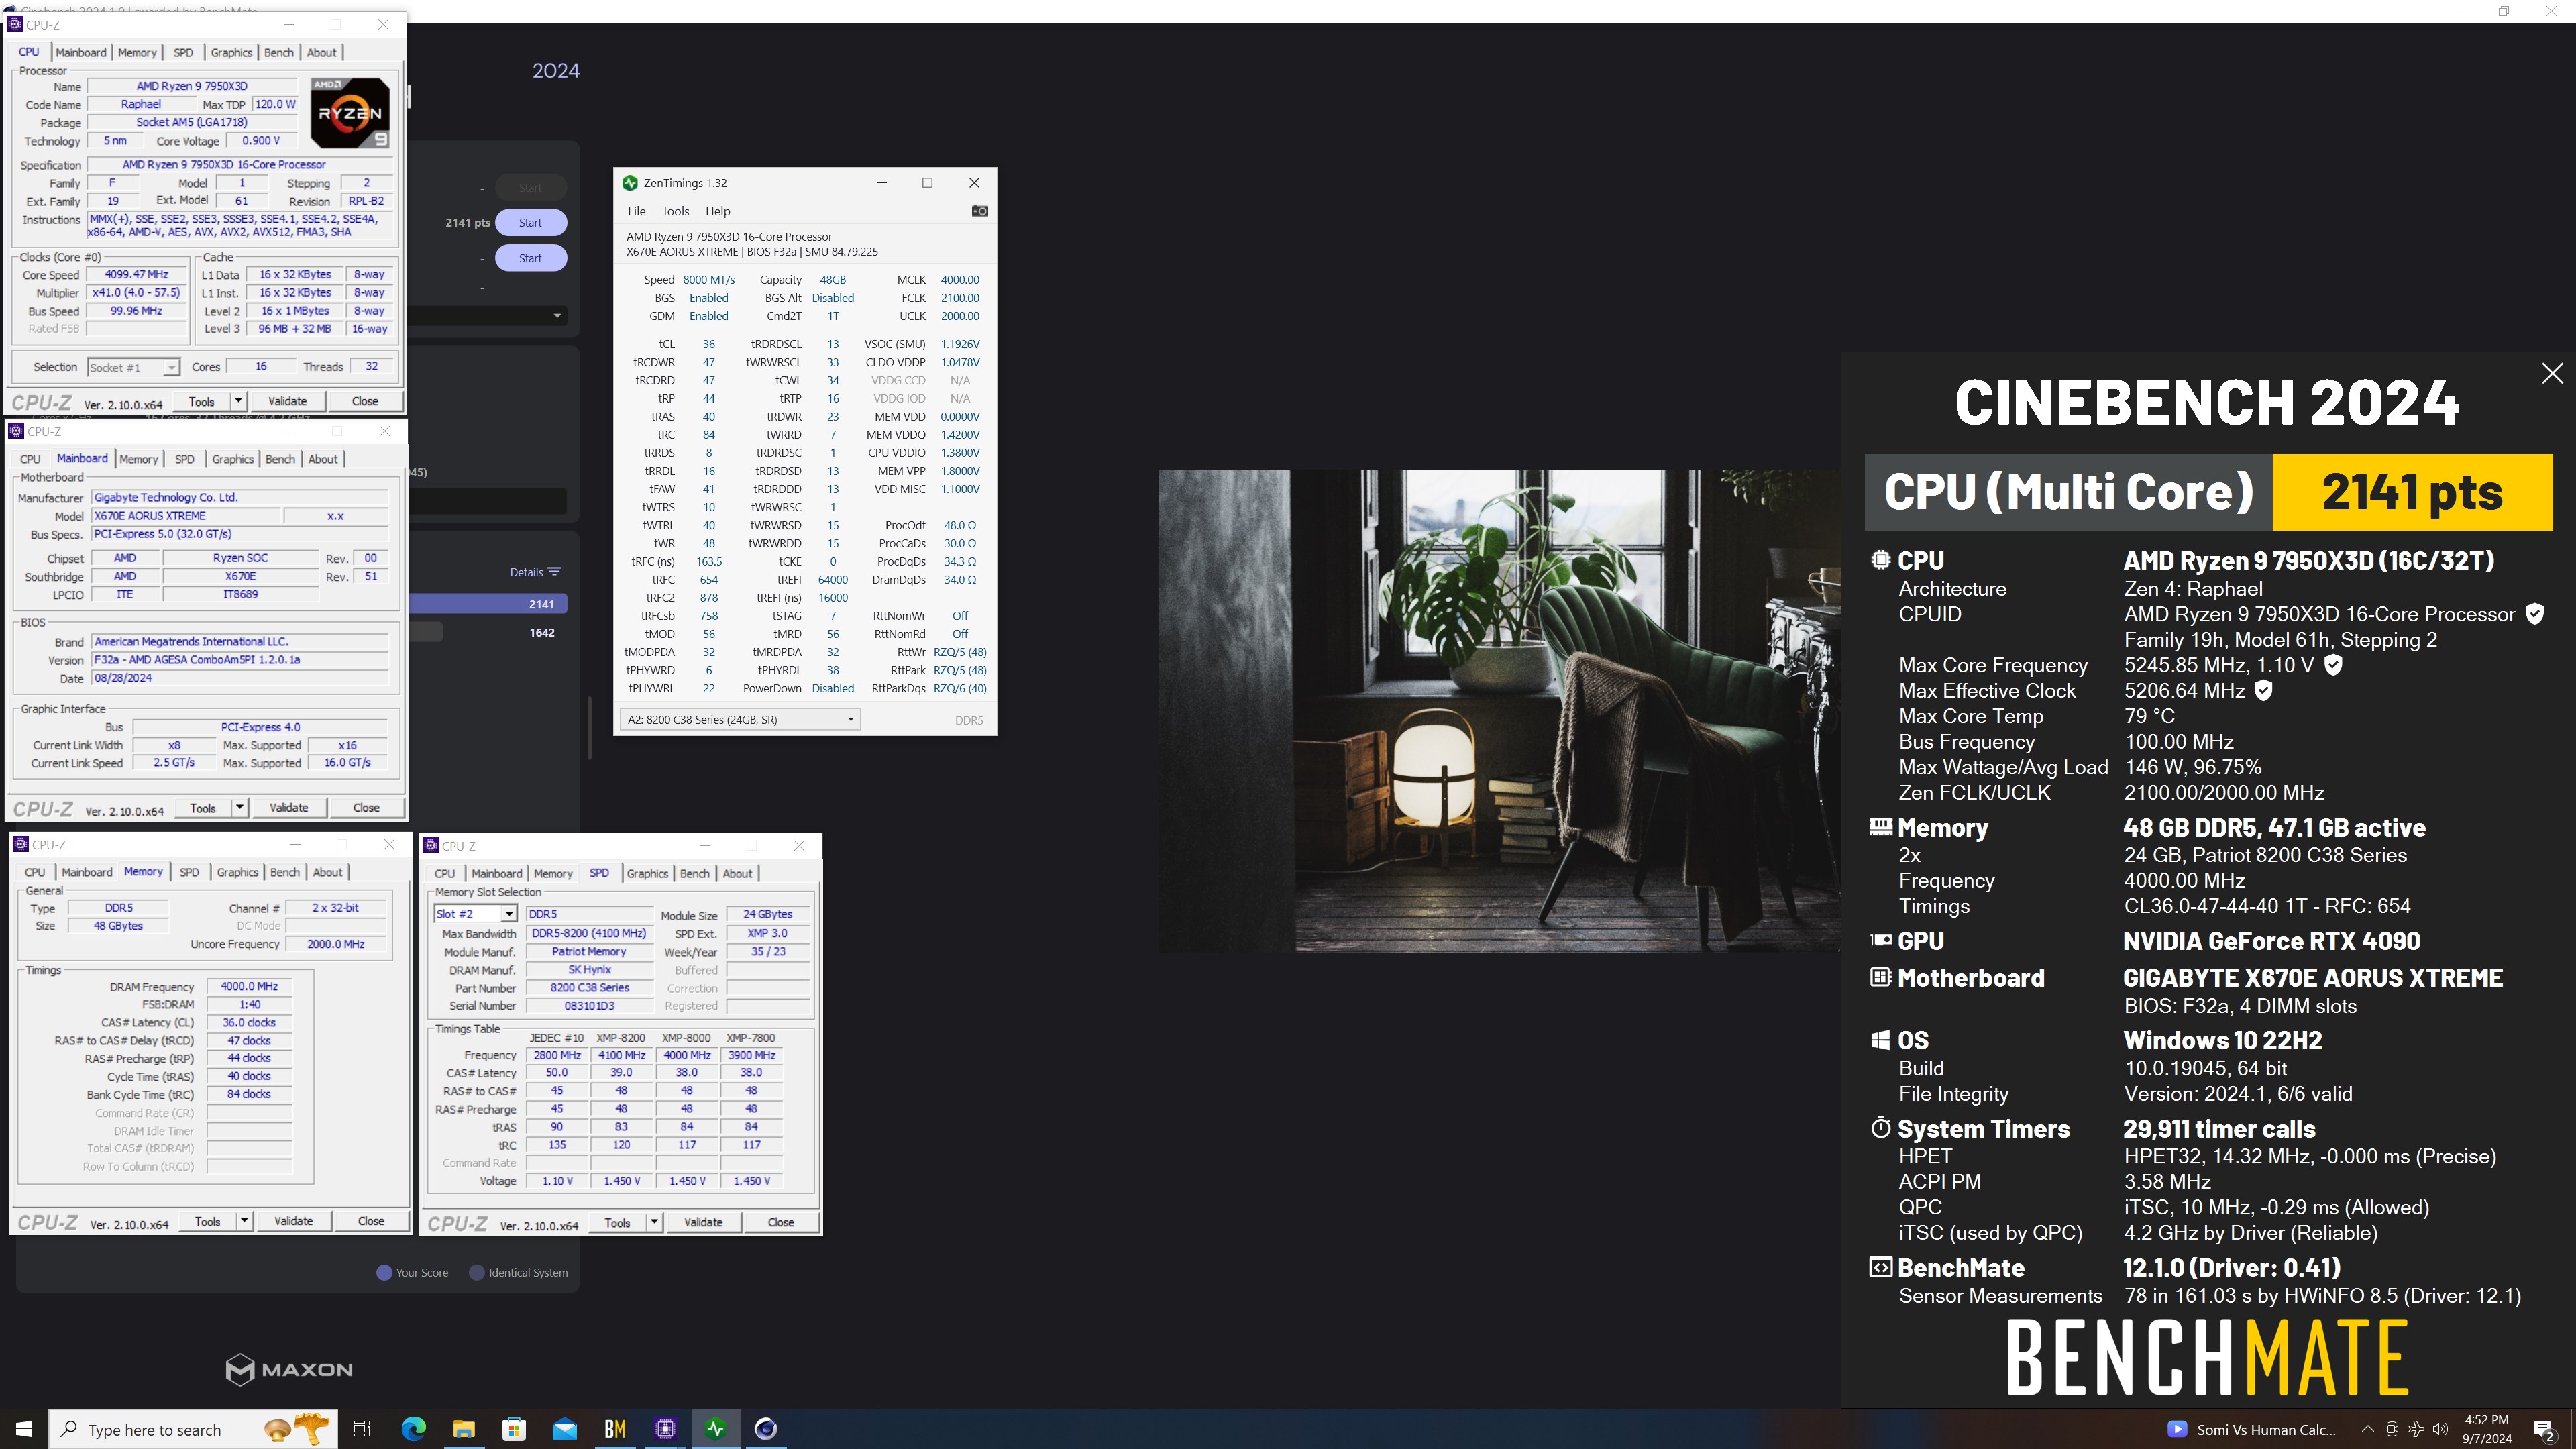The image size is (2576, 1449).
Task: Click Close button in CPU-Z SPD window
Action: tap(781, 1222)
